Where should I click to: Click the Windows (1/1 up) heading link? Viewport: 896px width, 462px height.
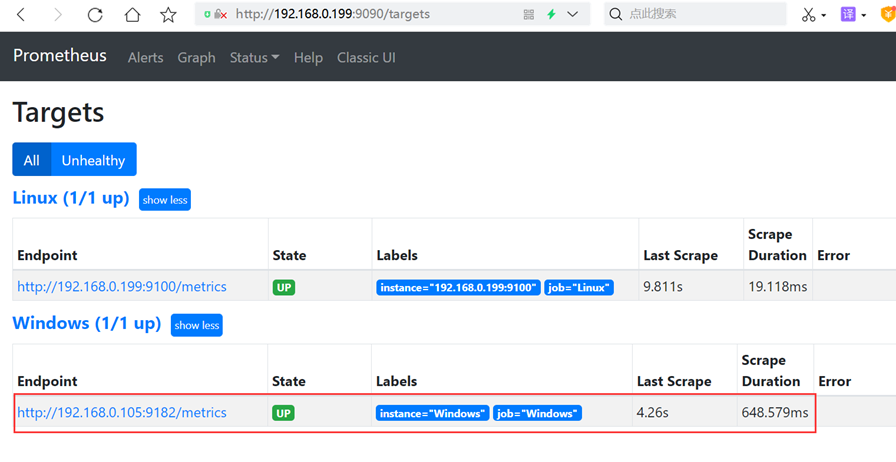point(87,324)
